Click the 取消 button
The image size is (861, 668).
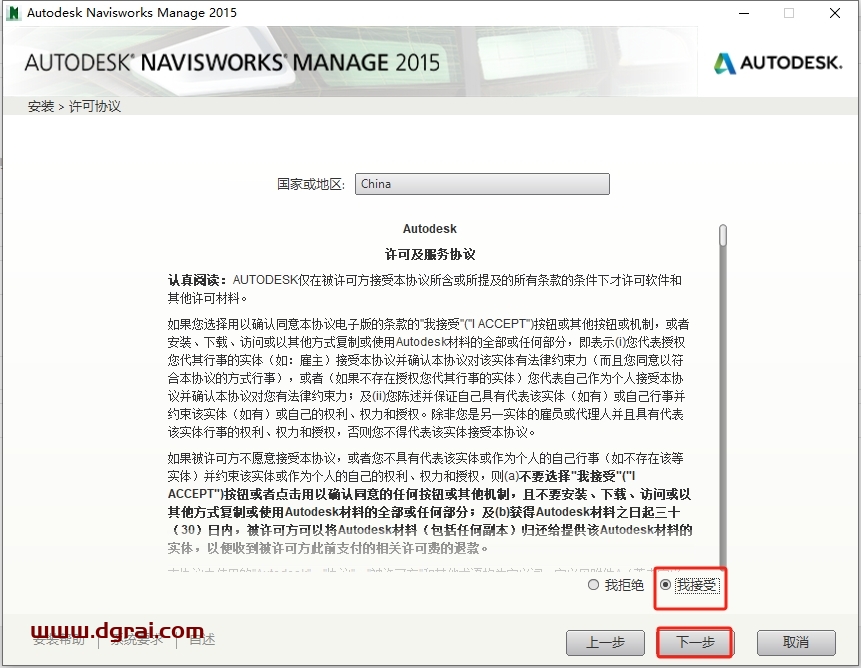click(x=796, y=642)
